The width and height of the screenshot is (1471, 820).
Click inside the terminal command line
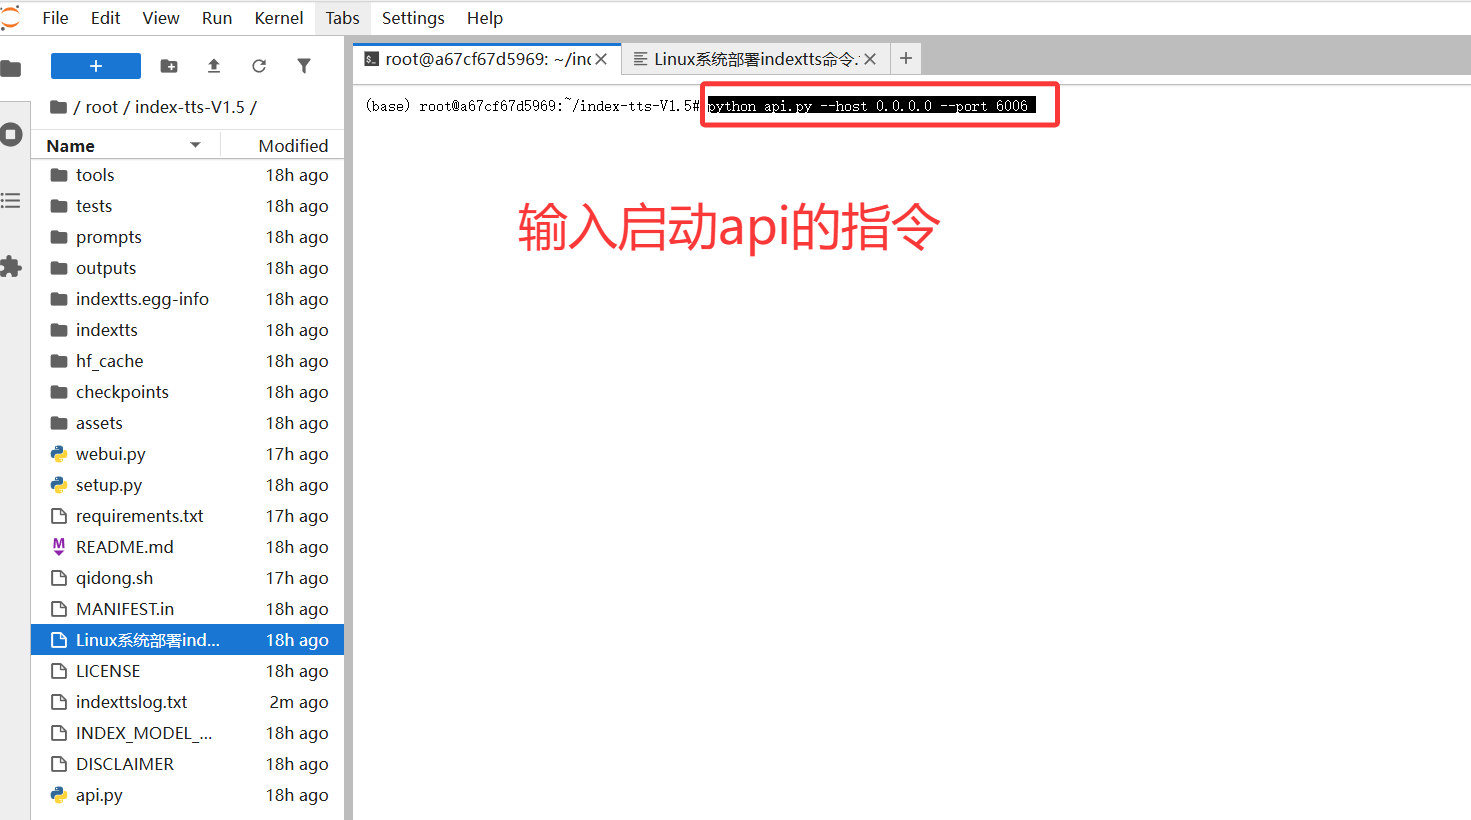tap(870, 106)
